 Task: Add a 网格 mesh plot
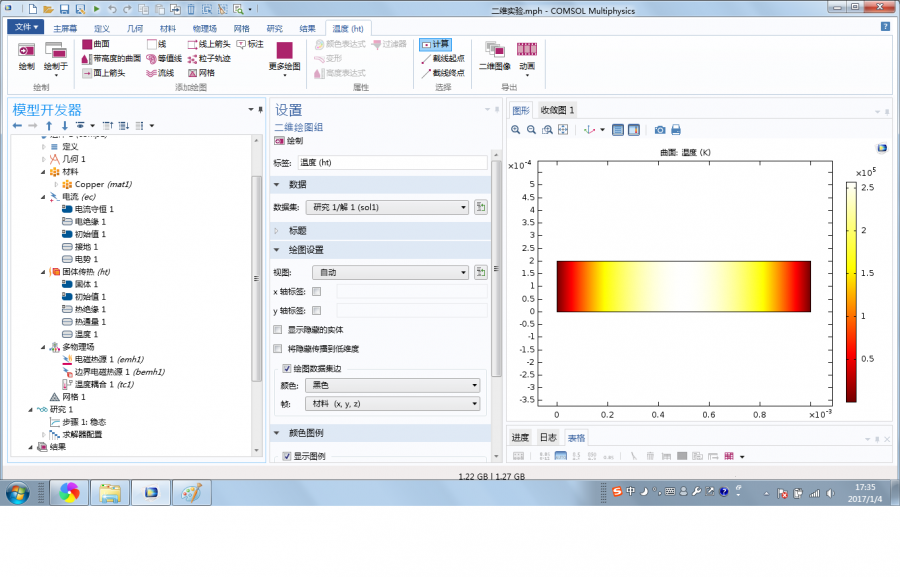pos(201,73)
